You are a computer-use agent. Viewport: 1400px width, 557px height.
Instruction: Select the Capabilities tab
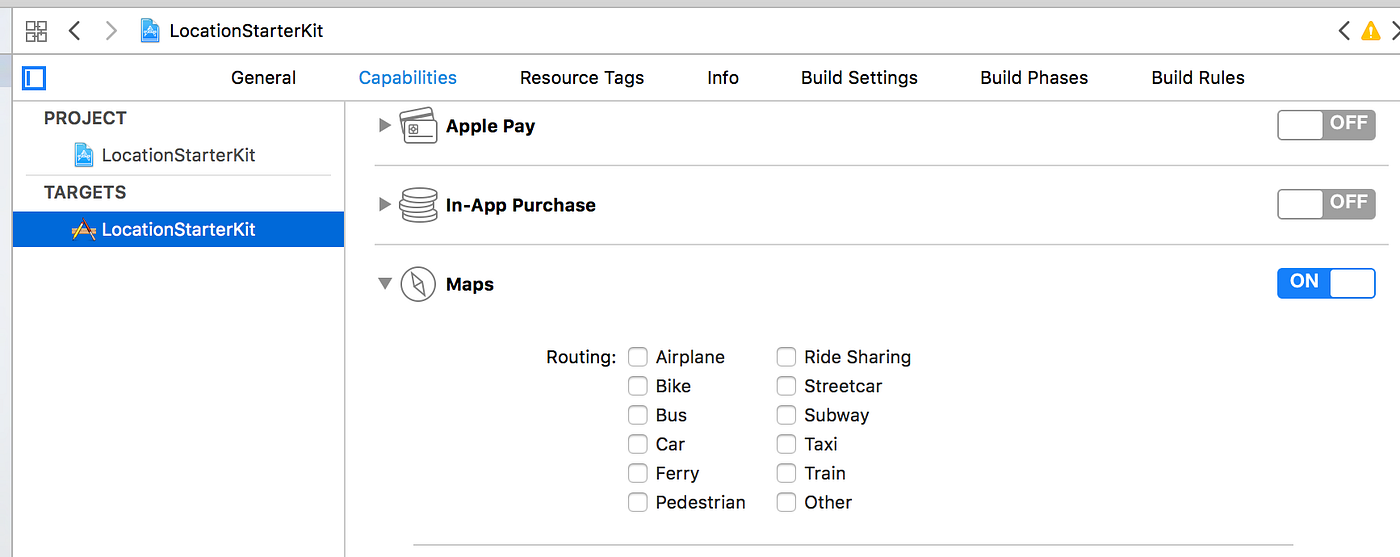(408, 78)
